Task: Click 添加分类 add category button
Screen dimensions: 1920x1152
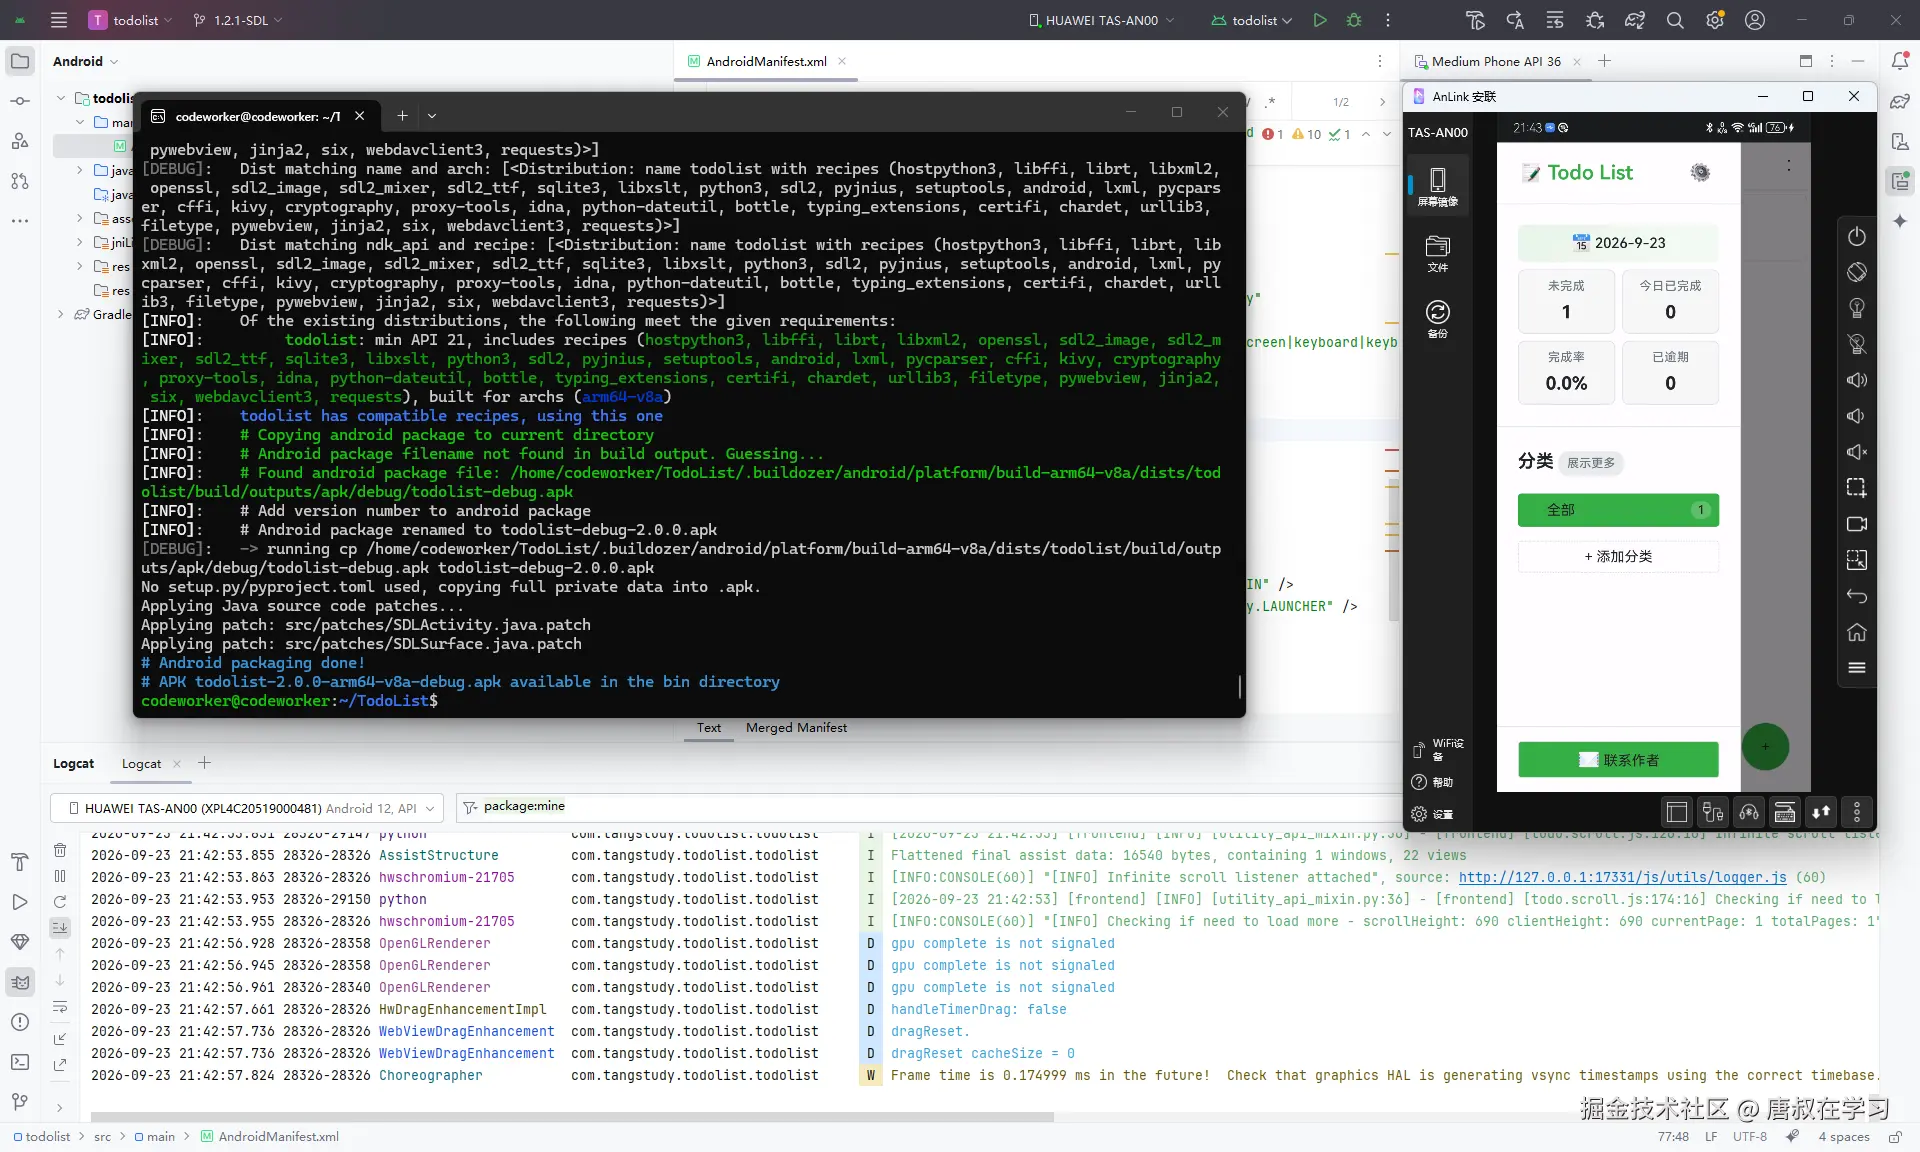Action: point(1618,556)
